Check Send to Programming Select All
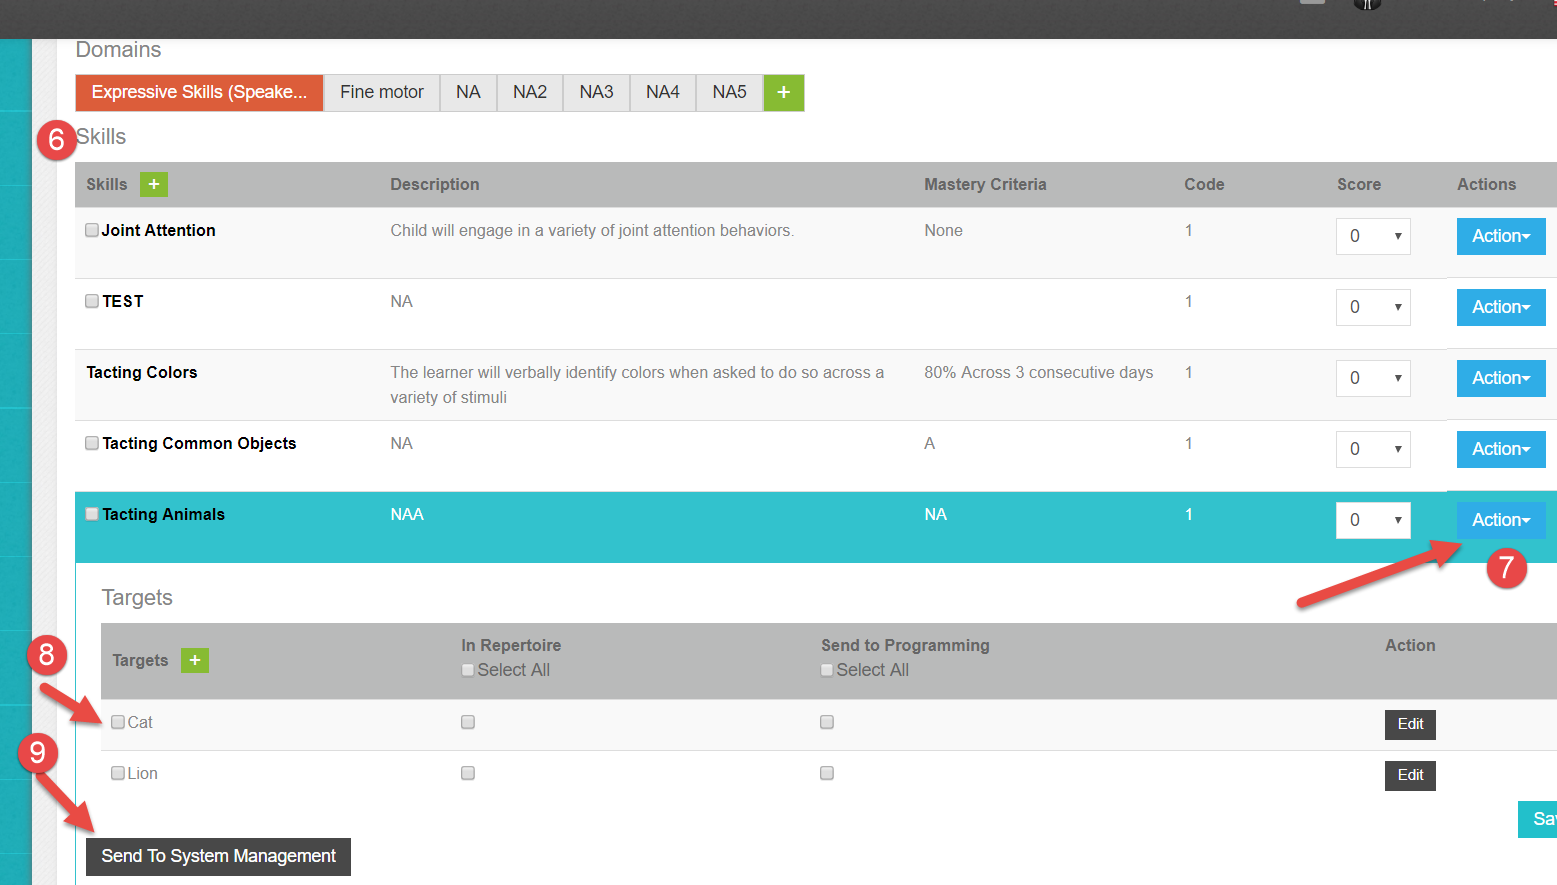1557x885 pixels. (x=827, y=670)
